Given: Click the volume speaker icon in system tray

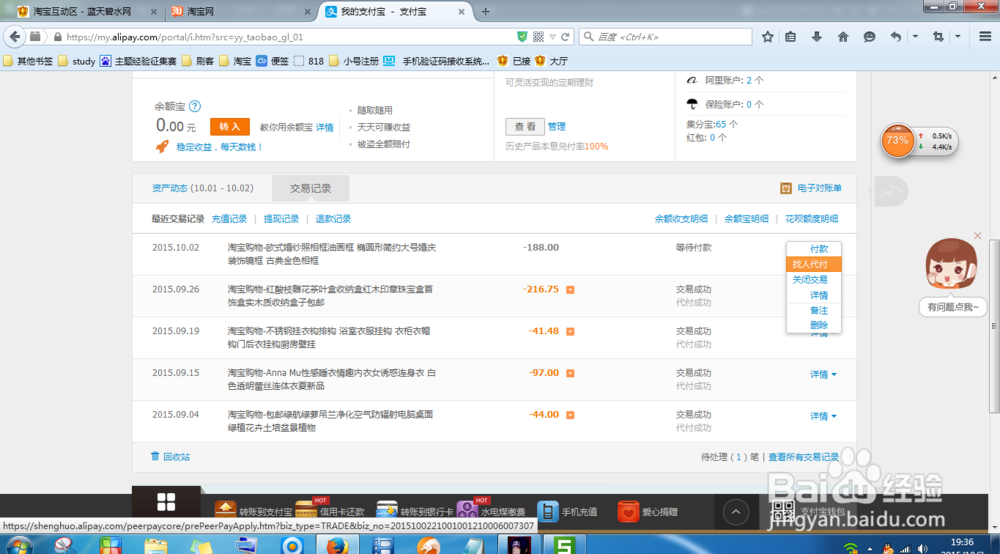Looking at the screenshot, I should 922,548.
